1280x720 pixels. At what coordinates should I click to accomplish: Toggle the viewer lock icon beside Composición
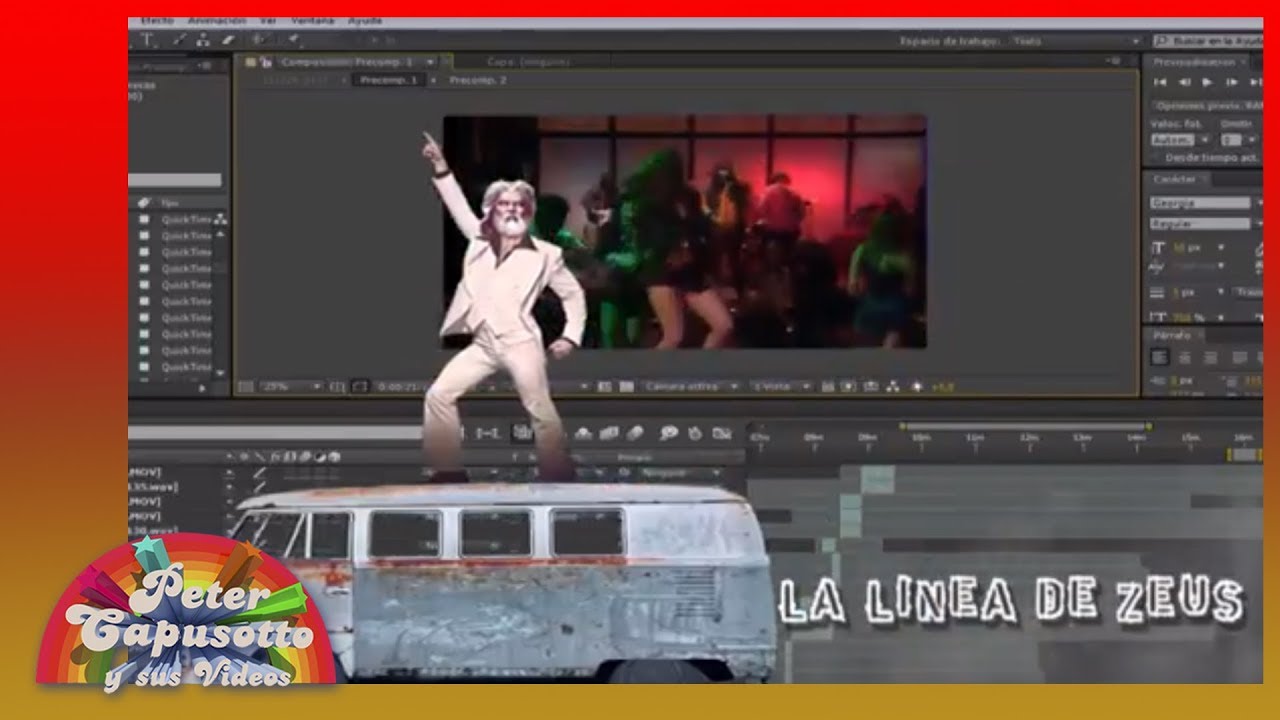(266, 62)
